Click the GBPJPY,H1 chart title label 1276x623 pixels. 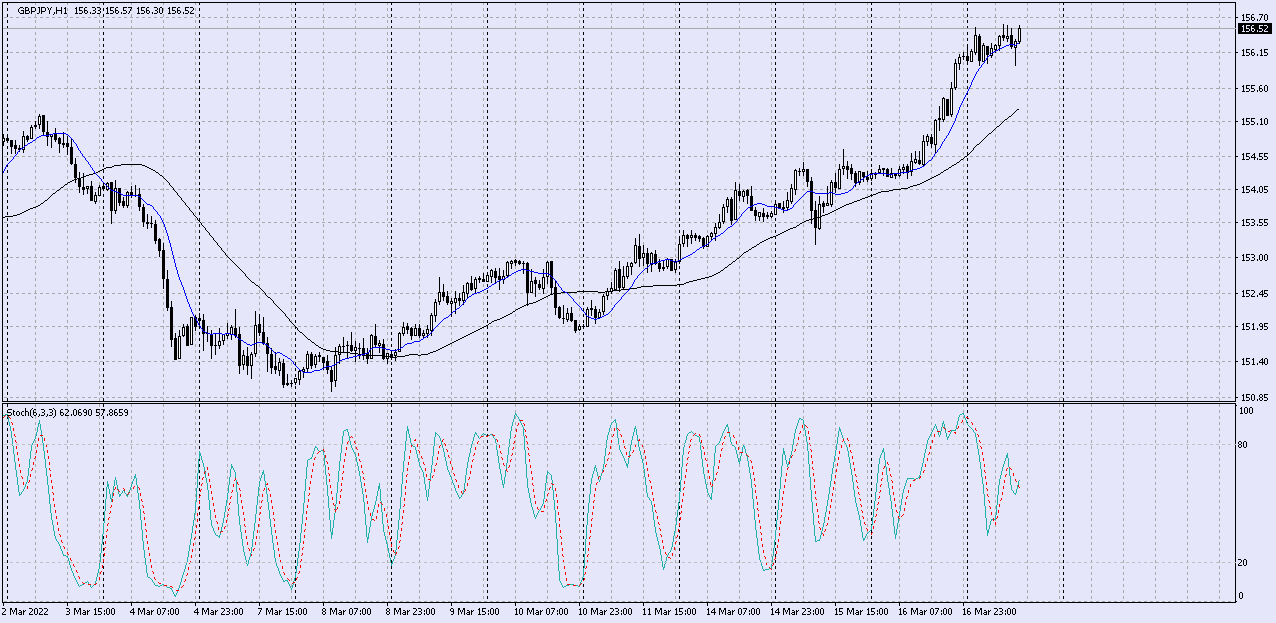click(x=43, y=10)
